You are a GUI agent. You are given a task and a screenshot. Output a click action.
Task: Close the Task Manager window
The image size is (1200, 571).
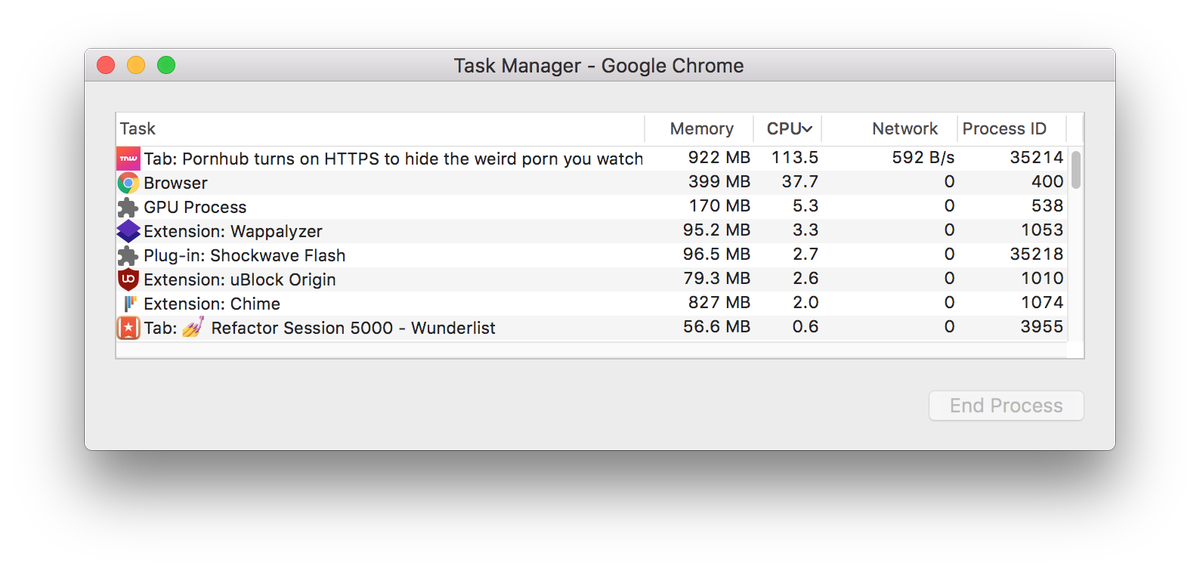105,65
